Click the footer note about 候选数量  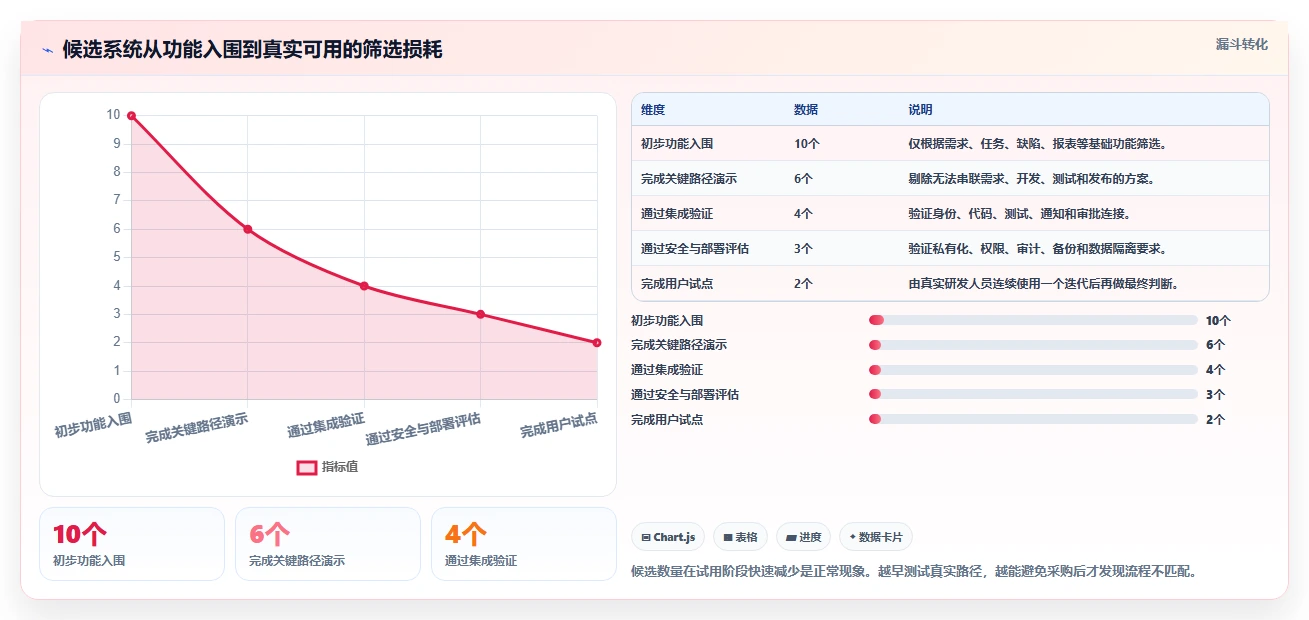pos(914,572)
